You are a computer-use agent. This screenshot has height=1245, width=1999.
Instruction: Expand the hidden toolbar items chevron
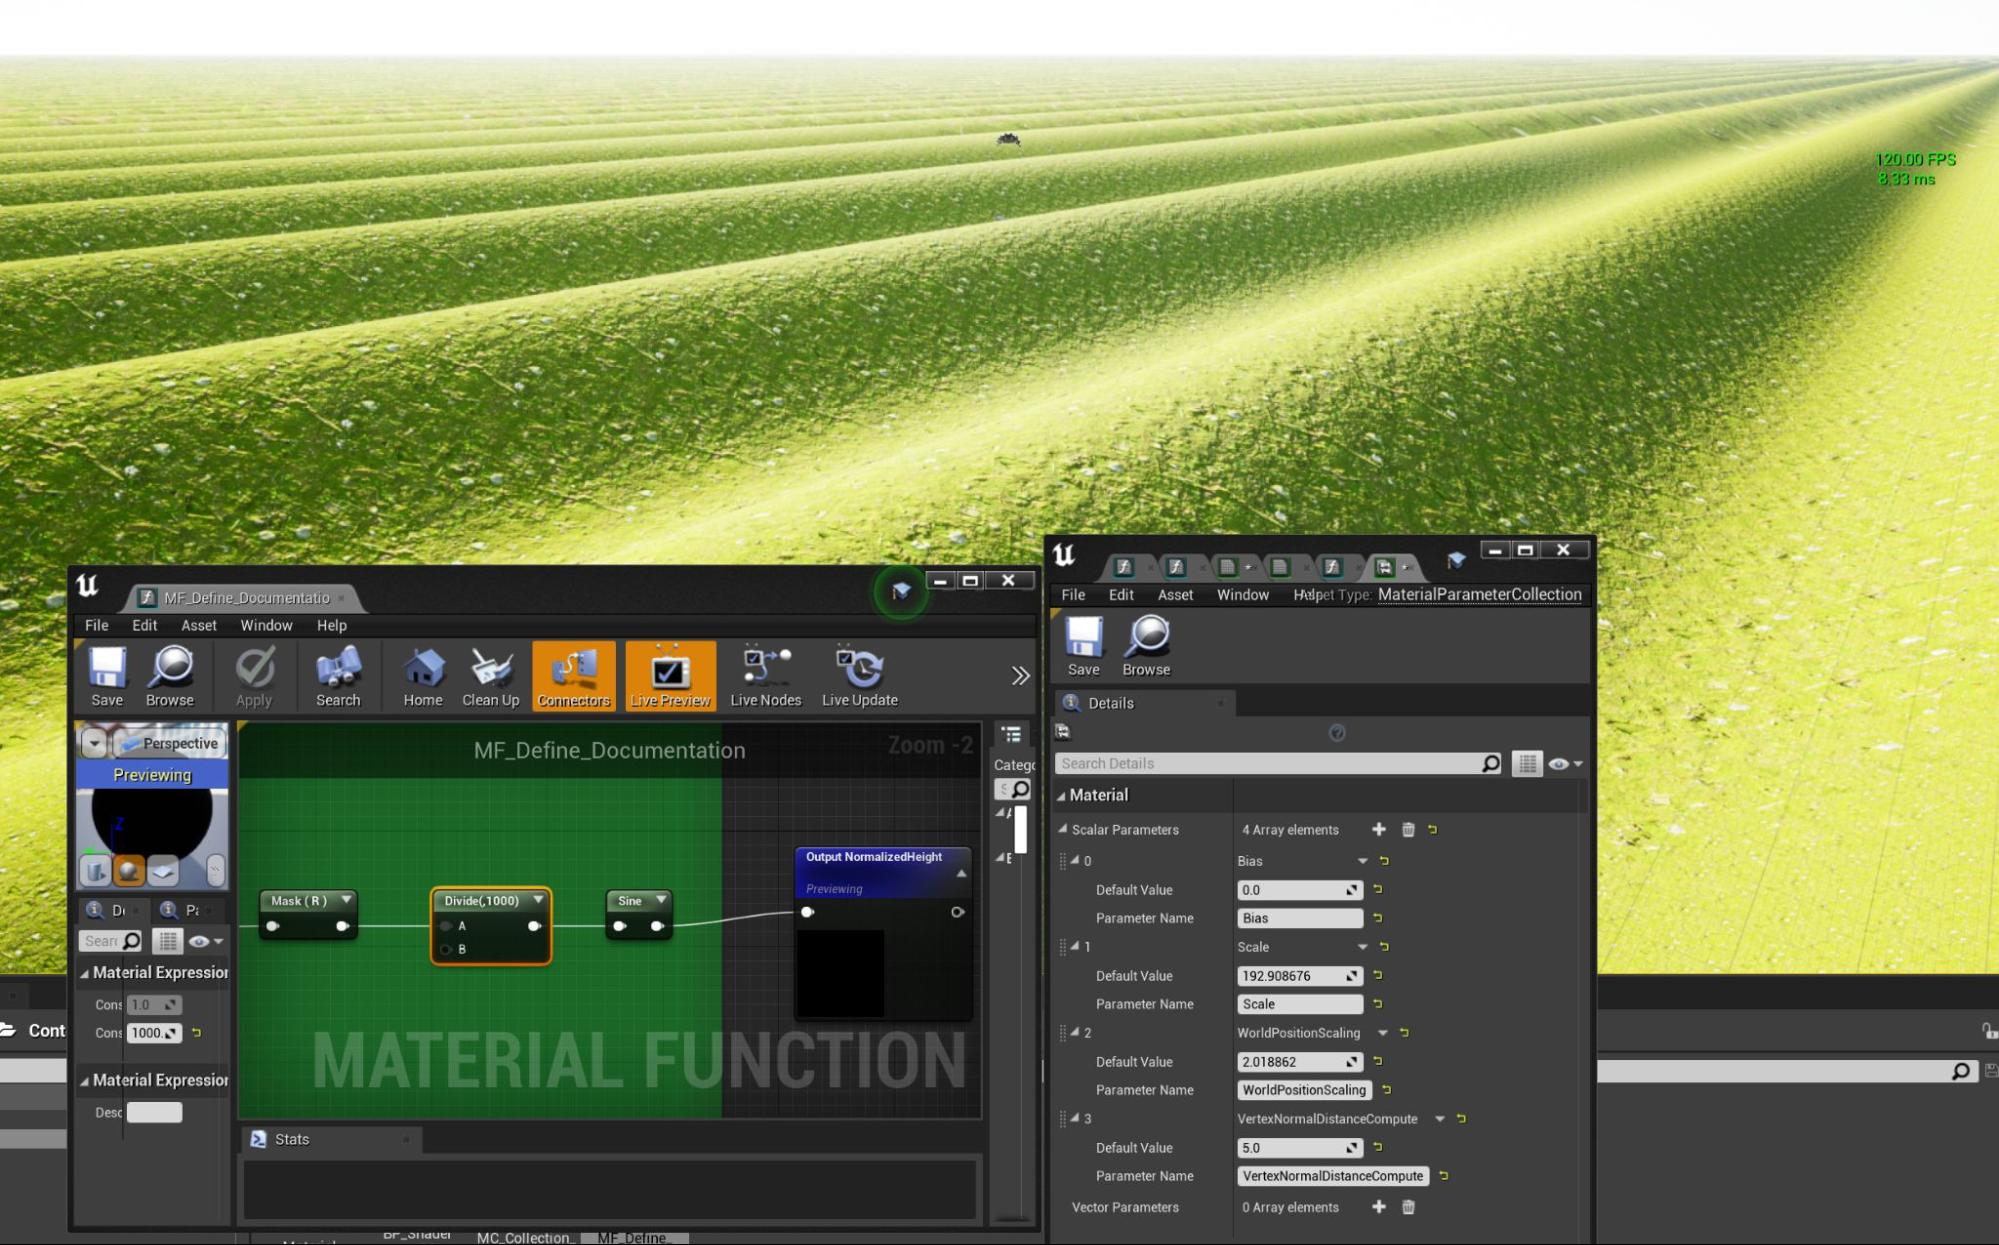point(1020,676)
